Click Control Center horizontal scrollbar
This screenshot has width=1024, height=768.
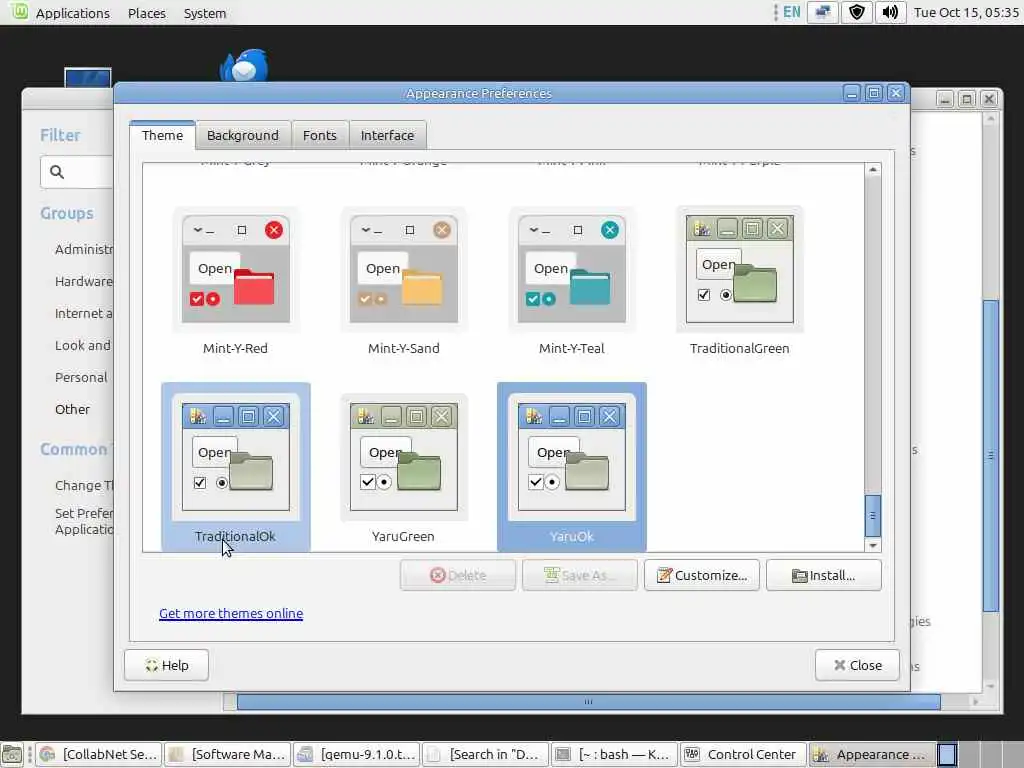(x=588, y=702)
